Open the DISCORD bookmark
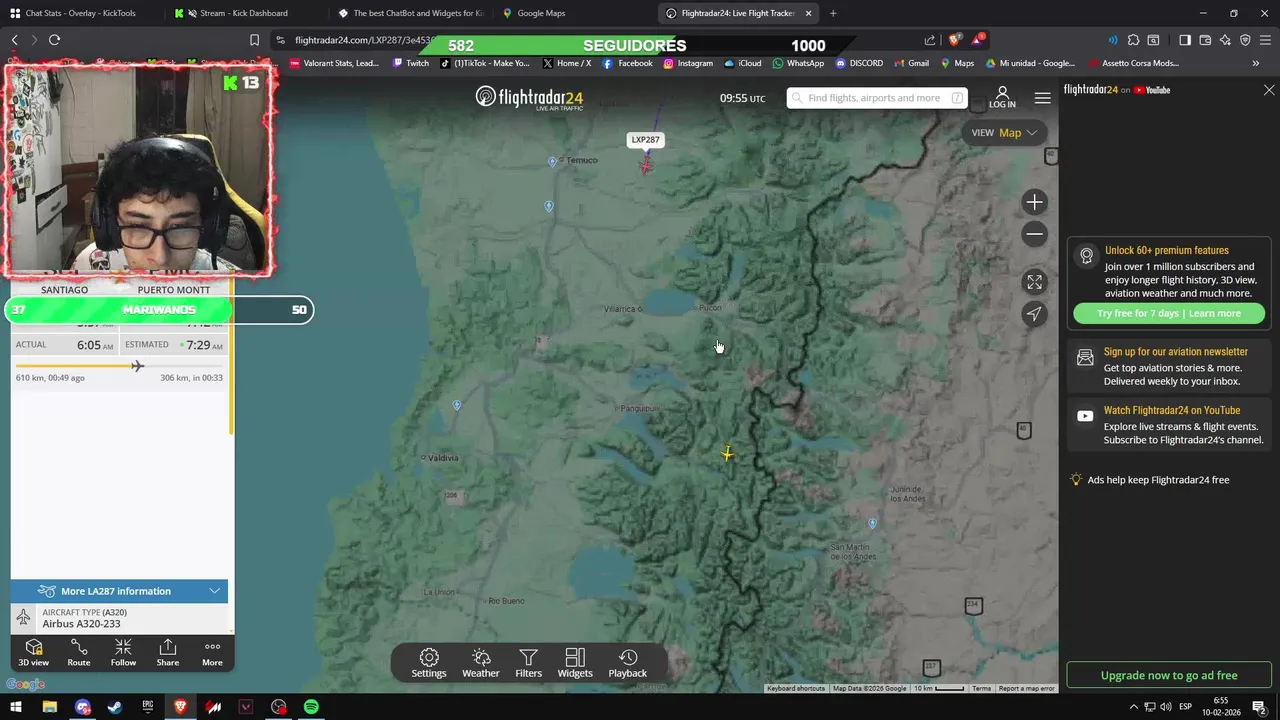1280x720 pixels. click(859, 63)
